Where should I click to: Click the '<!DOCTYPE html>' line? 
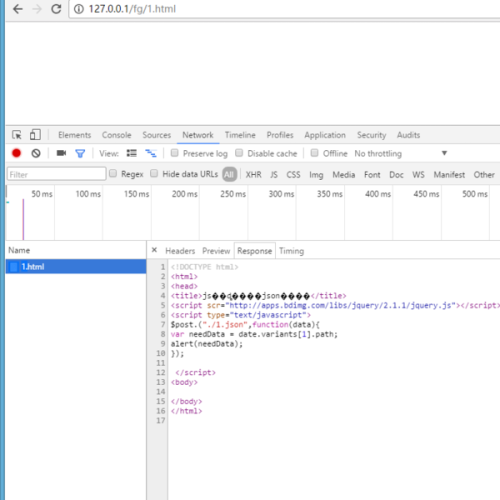(204, 267)
